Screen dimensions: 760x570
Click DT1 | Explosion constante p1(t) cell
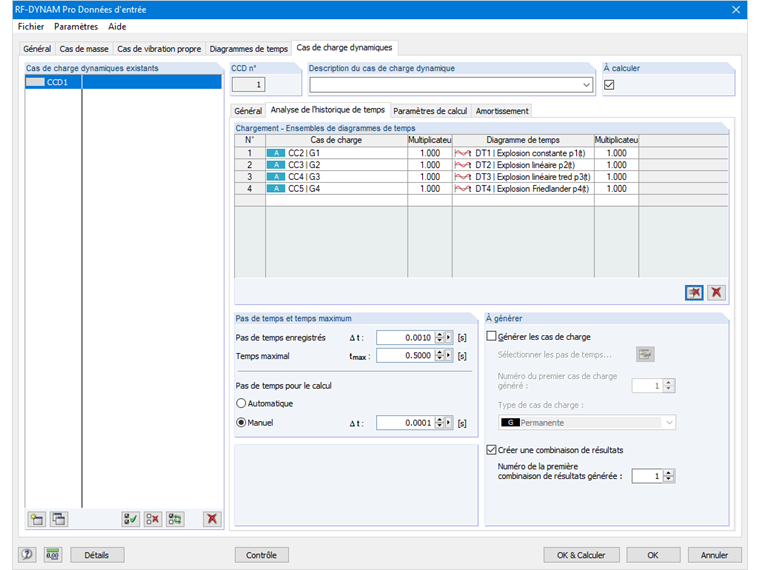(x=523, y=153)
